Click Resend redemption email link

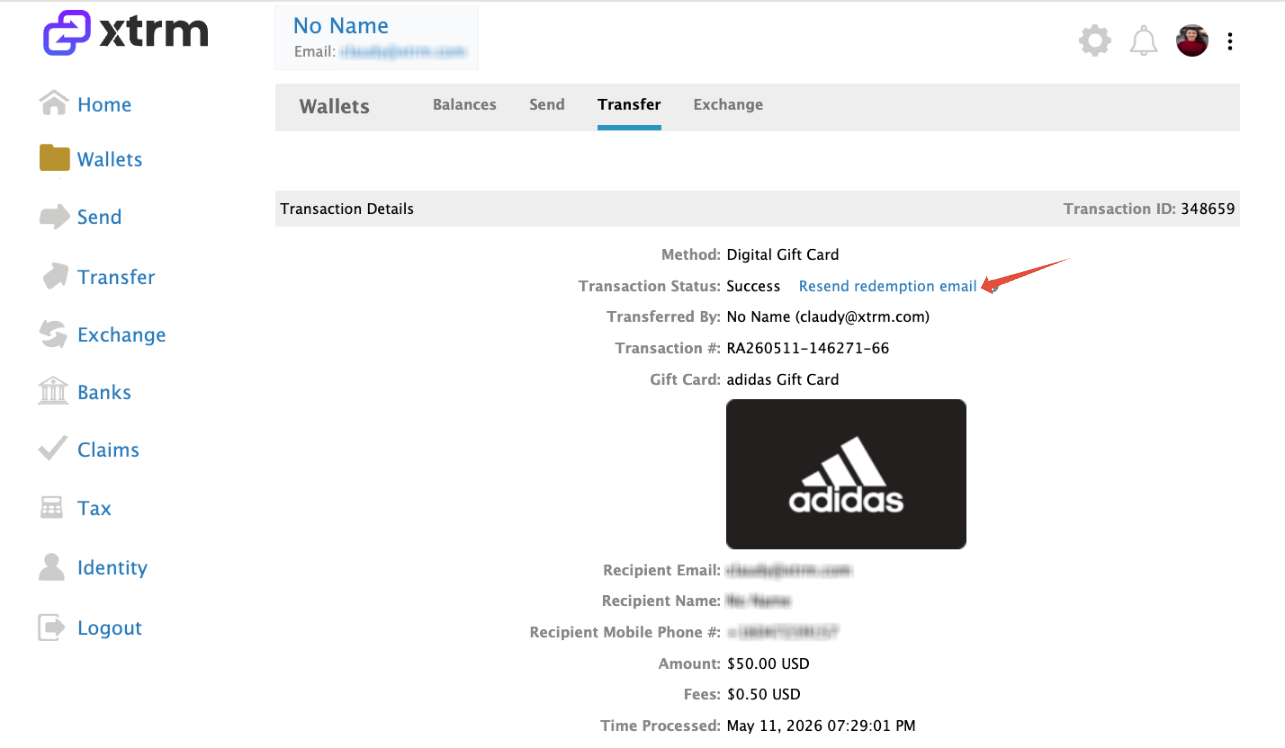888,286
